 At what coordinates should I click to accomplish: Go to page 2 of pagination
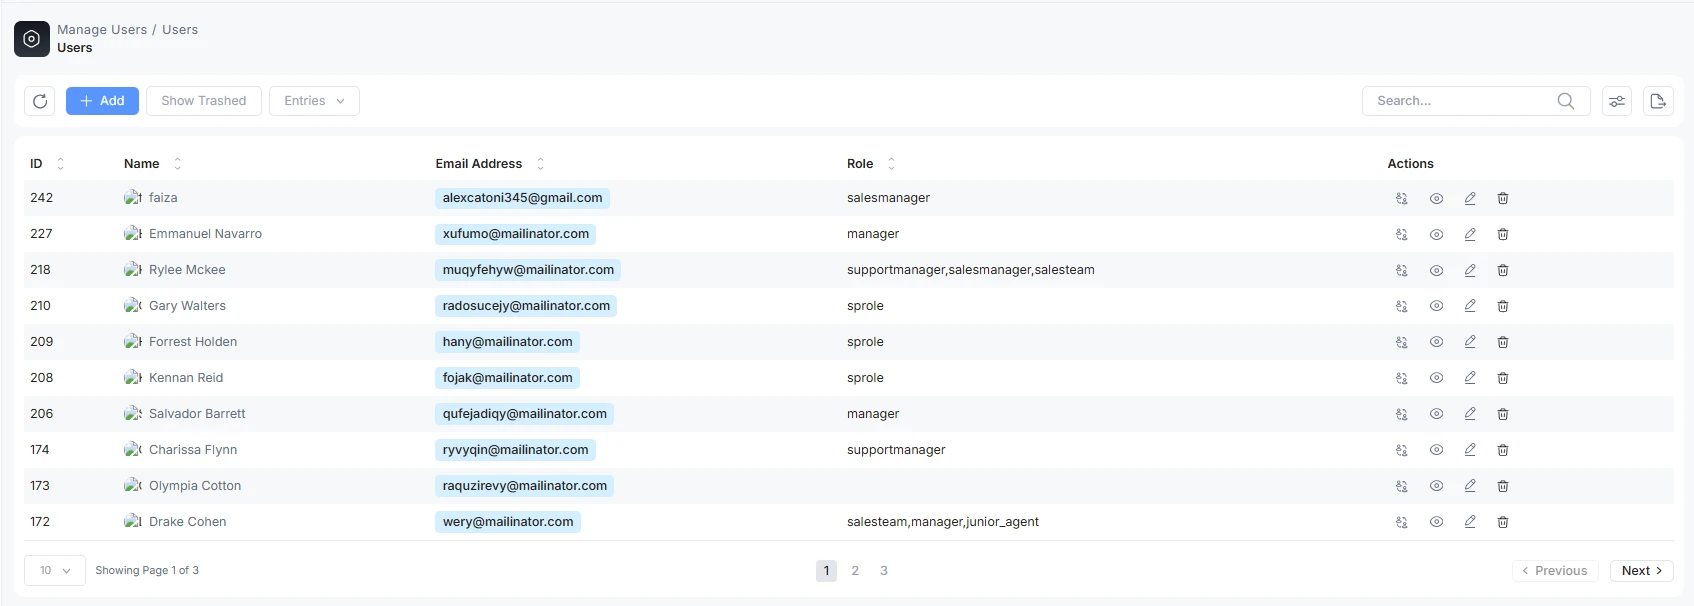point(855,571)
